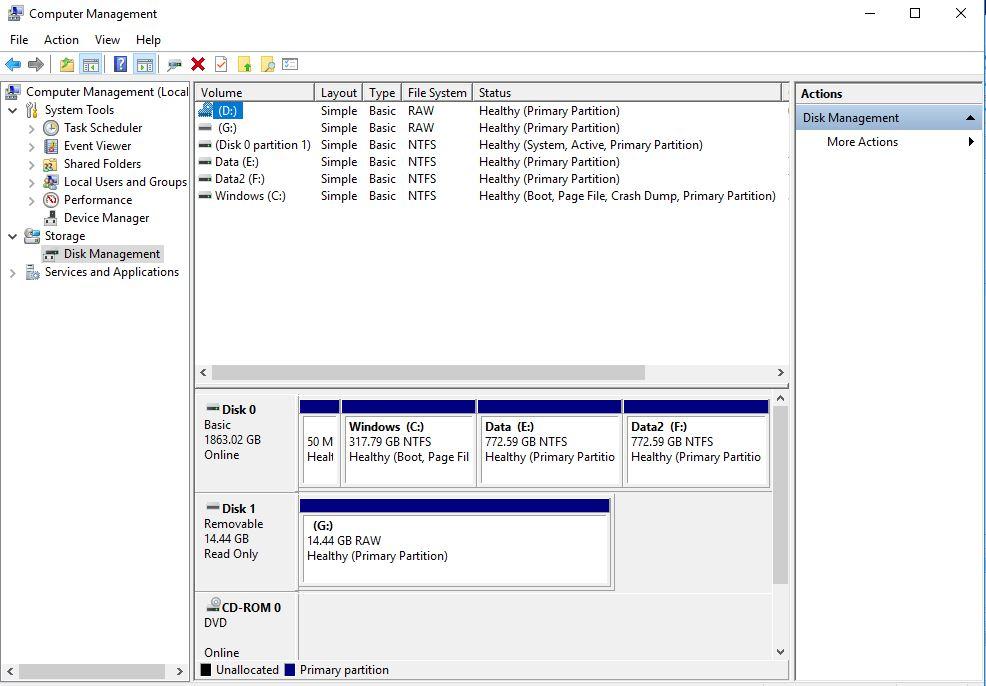Click the Device Manager icon
This screenshot has width=986, height=686.
pos(51,218)
